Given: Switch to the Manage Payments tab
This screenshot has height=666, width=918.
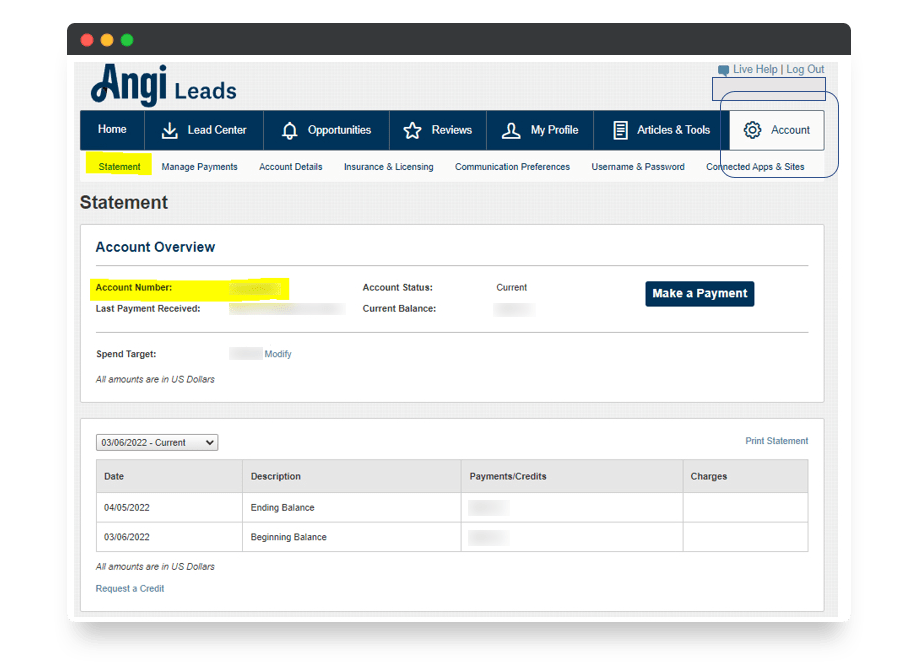Looking at the screenshot, I should pyautogui.click(x=199, y=166).
